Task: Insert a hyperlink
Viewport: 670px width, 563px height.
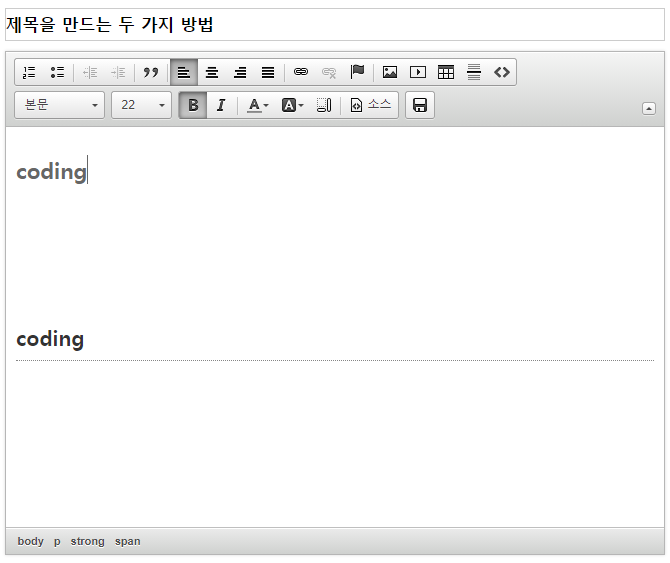Action: [301, 72]
